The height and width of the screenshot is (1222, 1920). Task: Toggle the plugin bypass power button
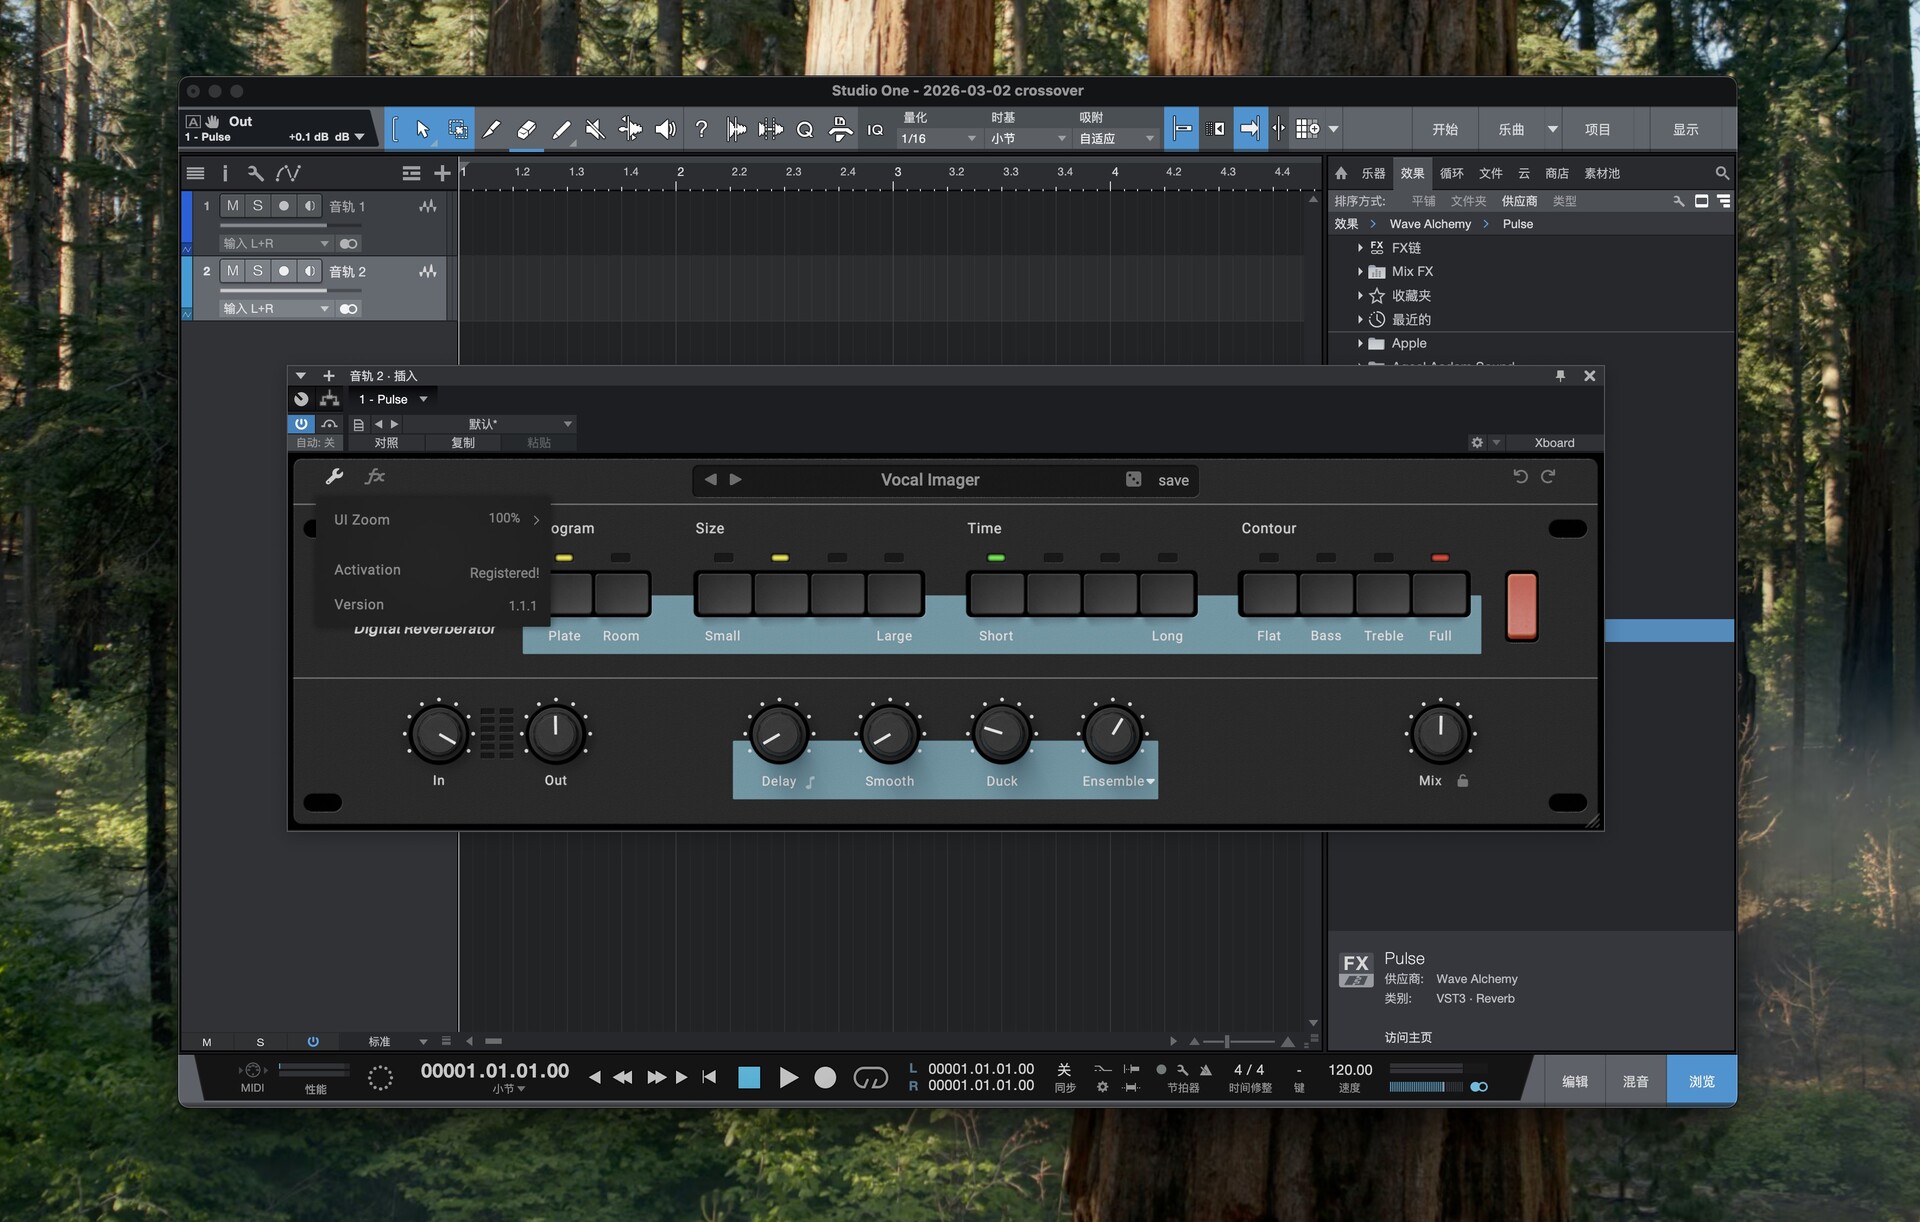[301, 424]
